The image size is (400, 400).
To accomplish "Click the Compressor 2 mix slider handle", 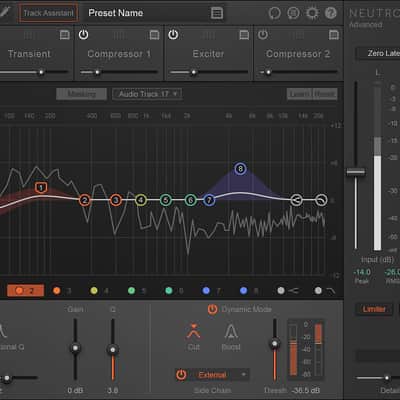I will [268, 72].
